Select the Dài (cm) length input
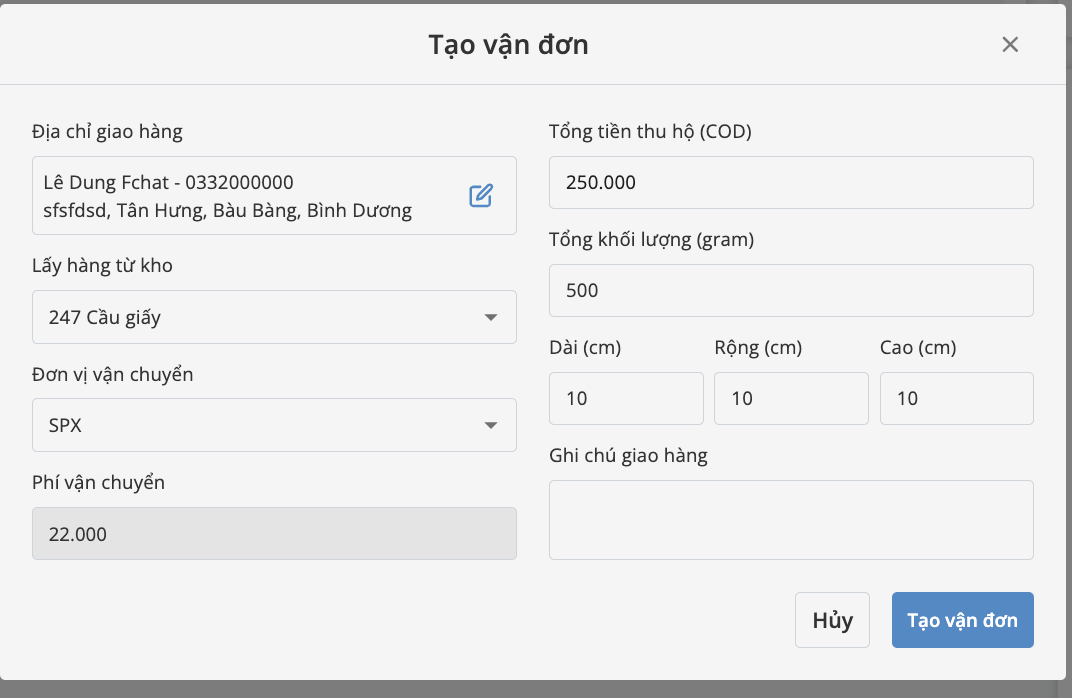This screenshot has width=1072, height=698. click(x=626, y=398)
